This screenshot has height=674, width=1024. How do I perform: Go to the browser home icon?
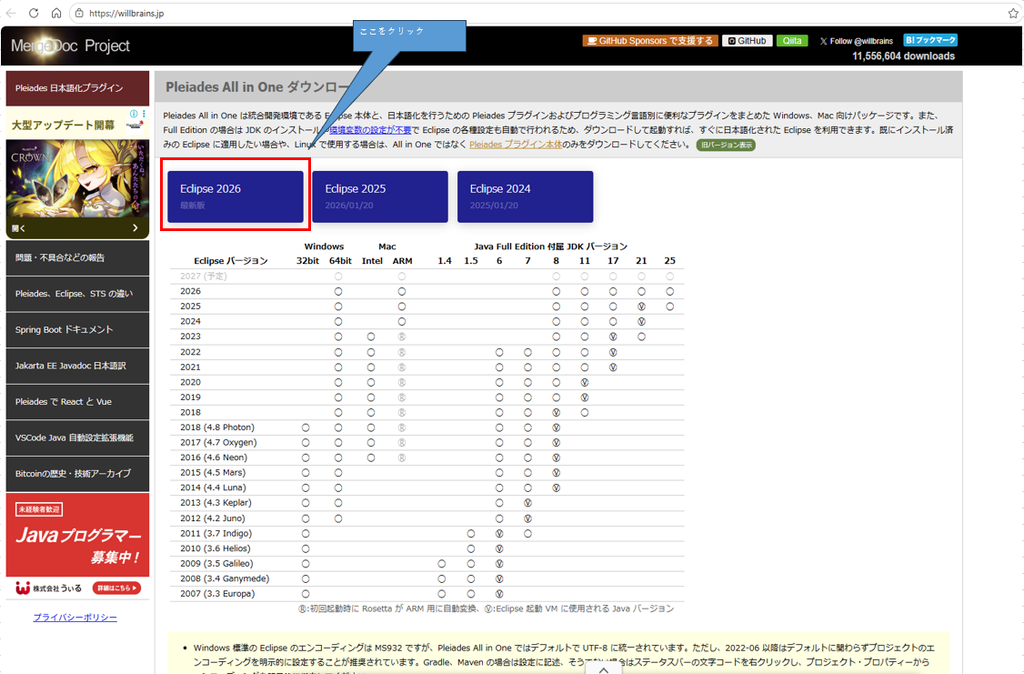(56, 13)
